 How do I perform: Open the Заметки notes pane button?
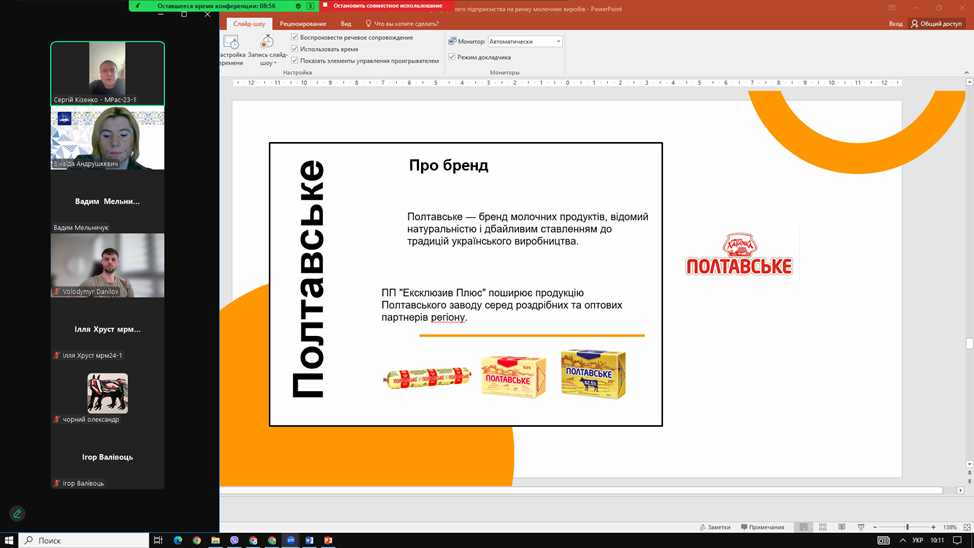point(715,527)
